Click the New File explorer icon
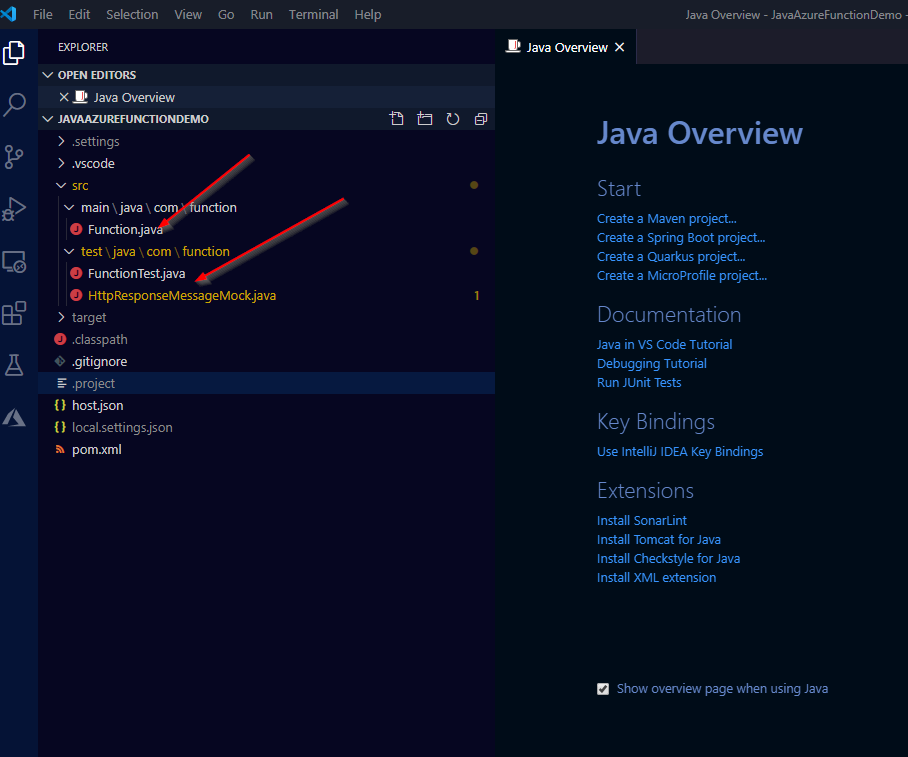908x757 pixels. click(397, 119)
